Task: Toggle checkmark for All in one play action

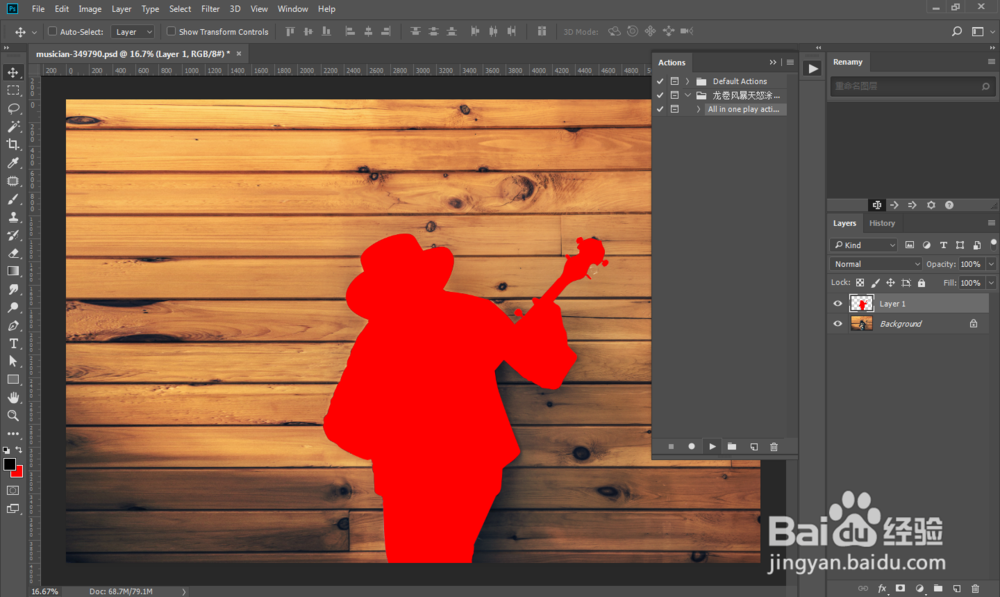Action: coord(661,109)
